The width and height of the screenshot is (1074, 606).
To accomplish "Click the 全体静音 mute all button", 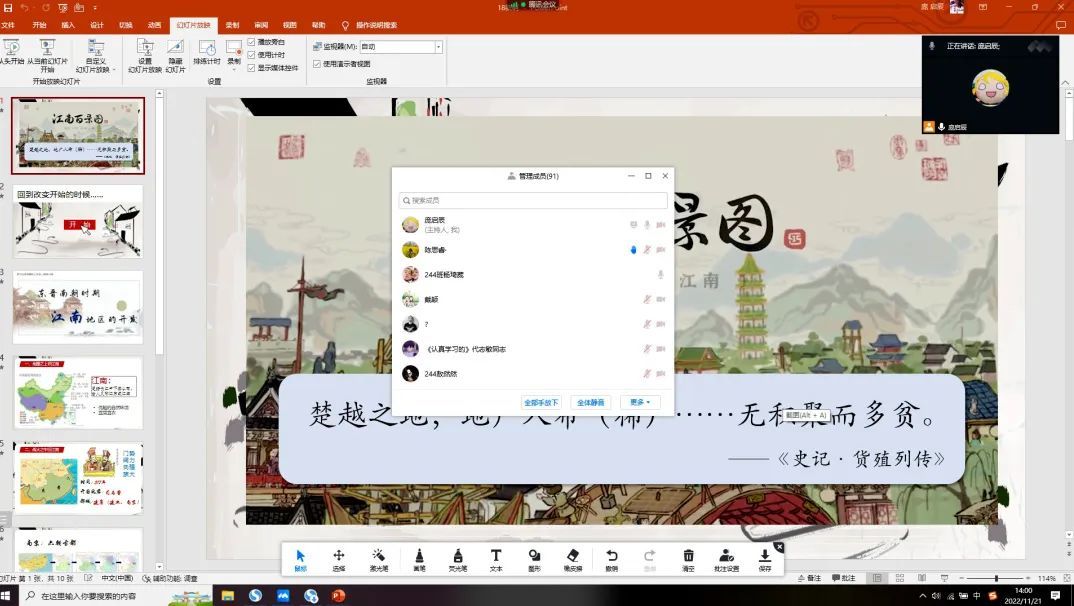I will click(x=590, y=402).
